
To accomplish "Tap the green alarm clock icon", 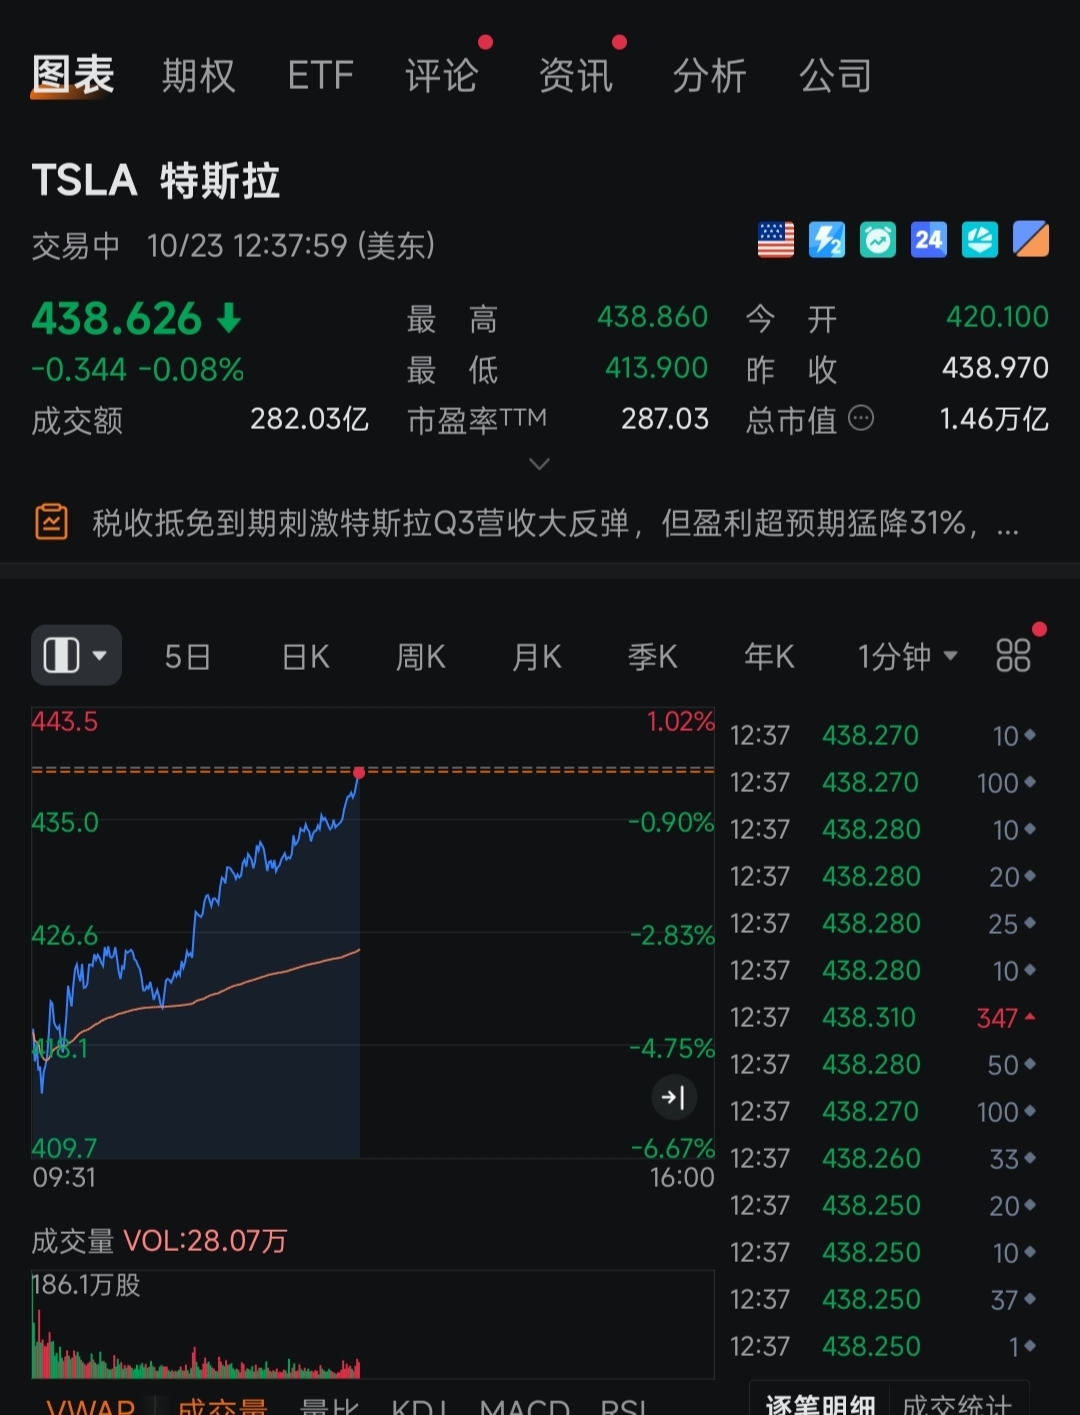I will click(x=878, y=240).
